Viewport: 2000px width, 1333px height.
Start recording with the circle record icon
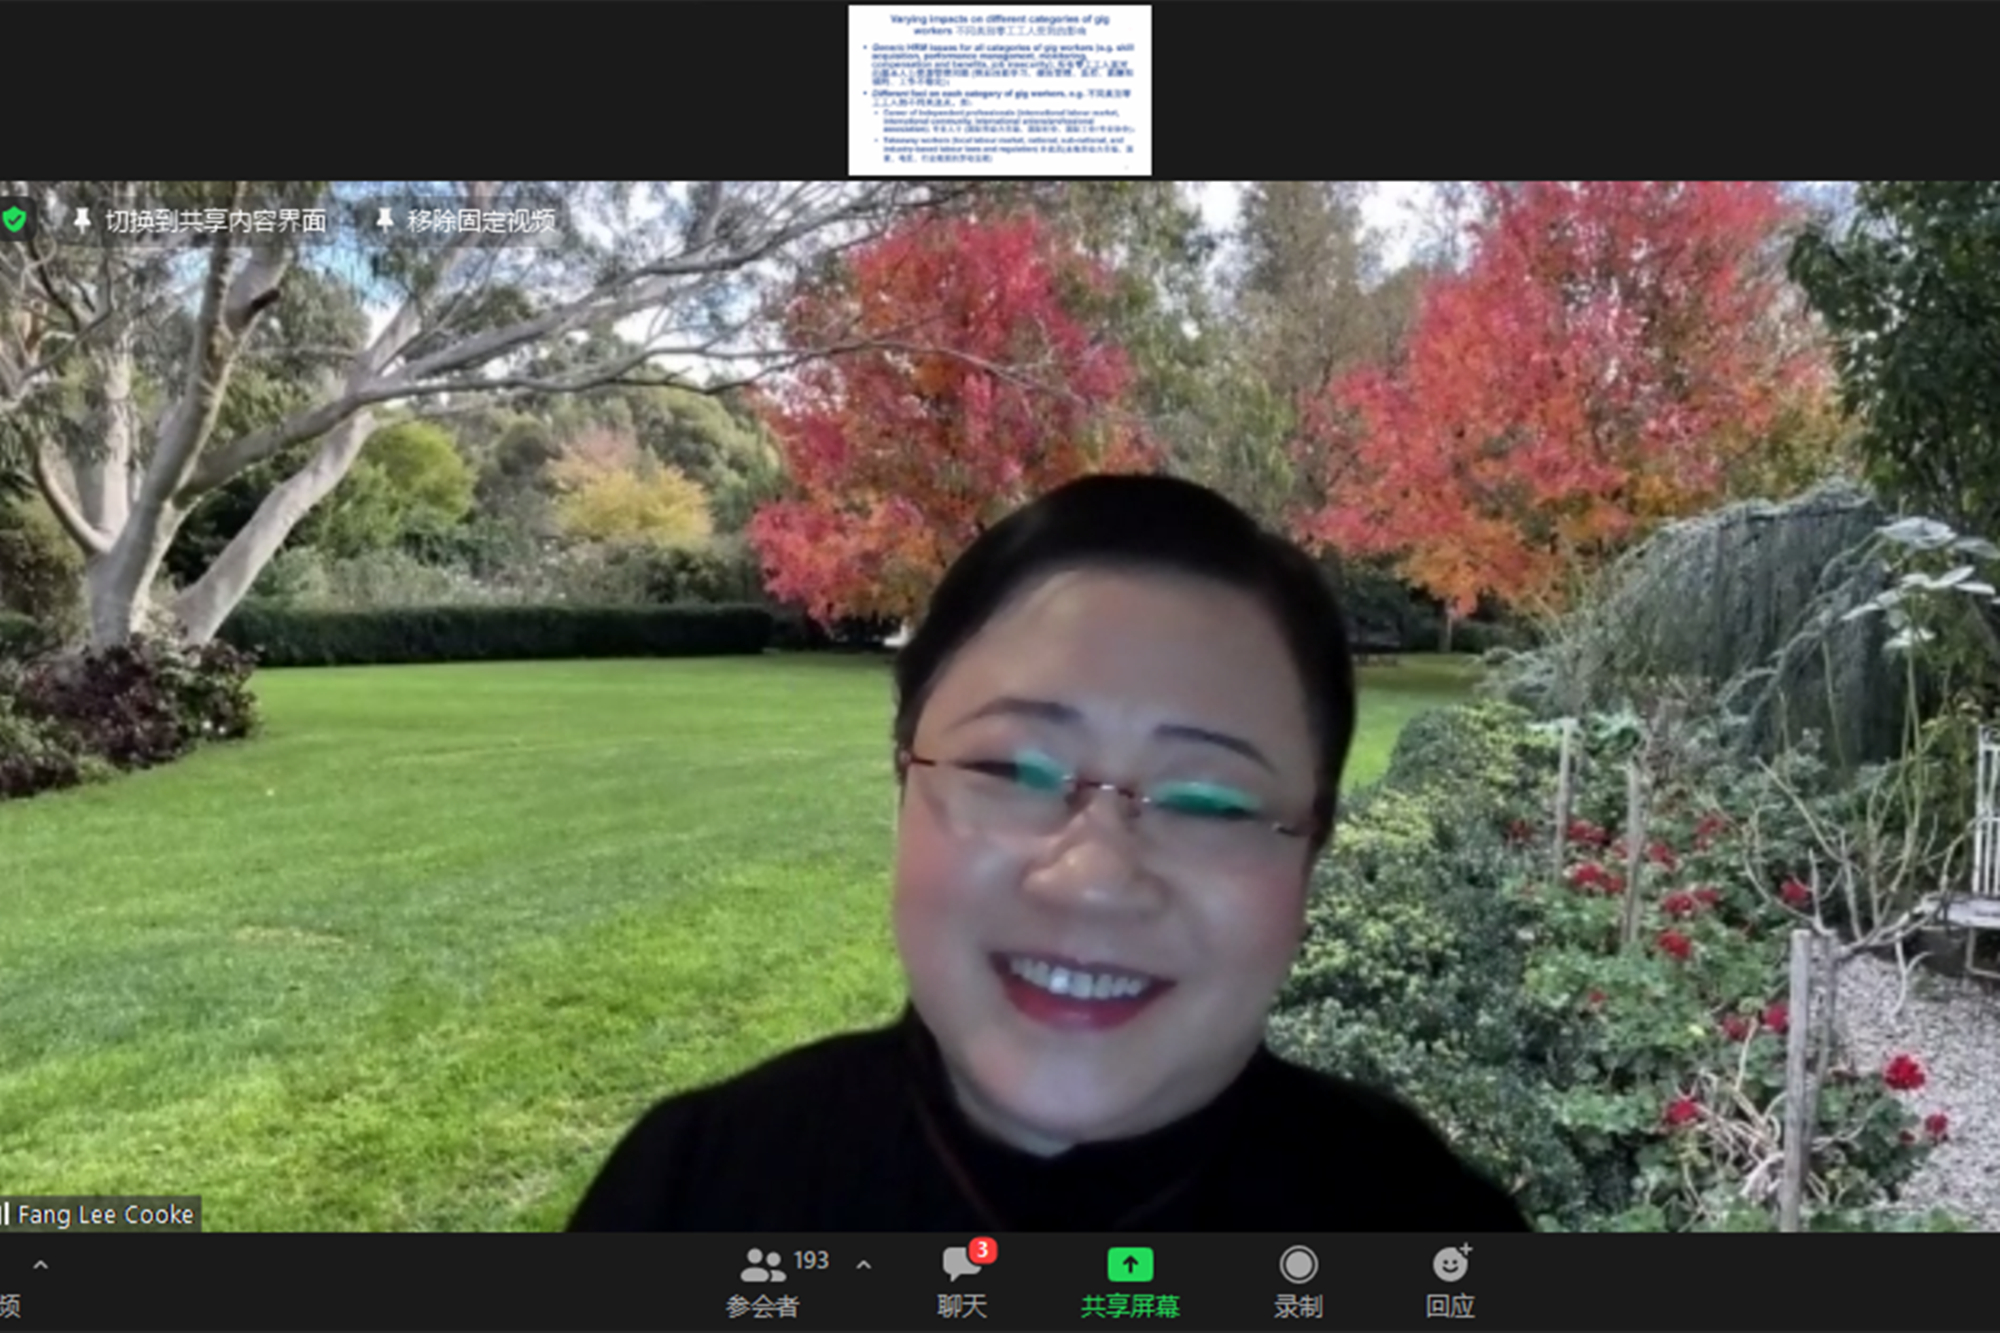(x=1298, y=1265)
